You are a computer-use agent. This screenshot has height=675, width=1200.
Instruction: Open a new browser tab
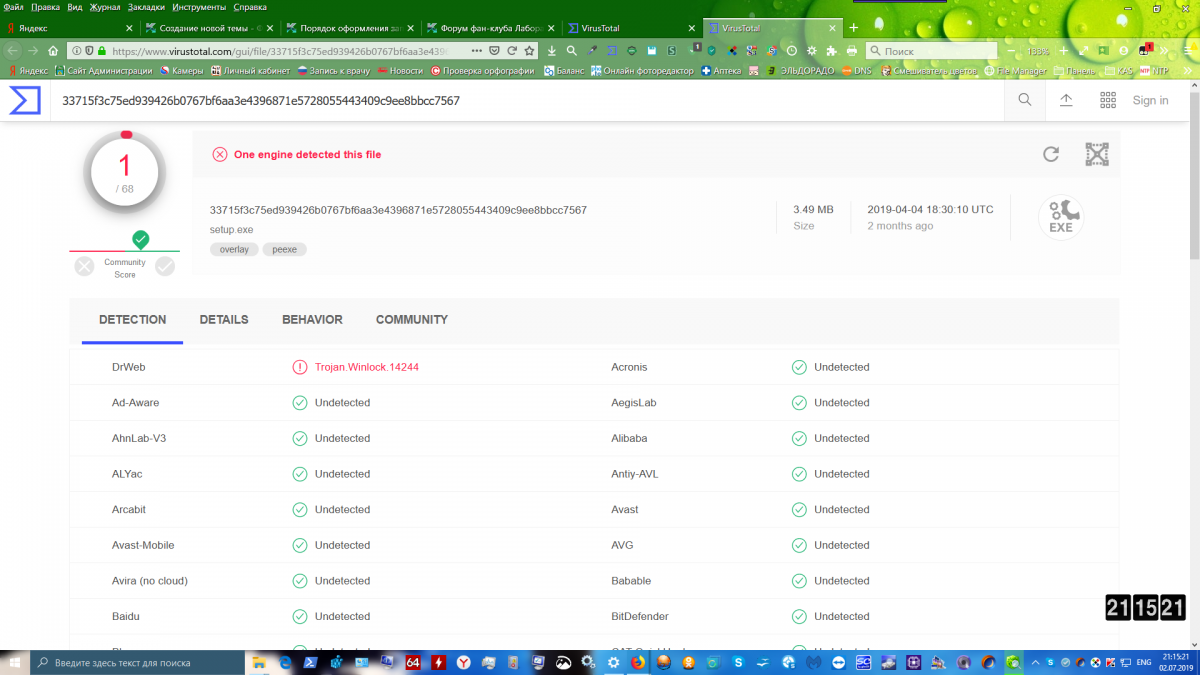[x=853, y=28]
